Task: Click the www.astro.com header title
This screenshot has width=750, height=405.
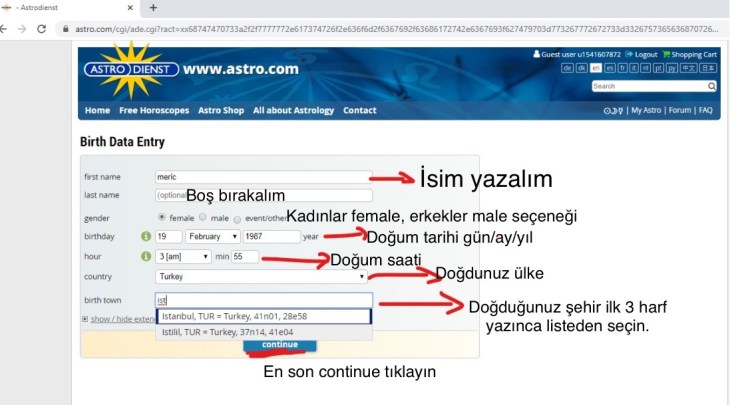Action: pos(241,69)
